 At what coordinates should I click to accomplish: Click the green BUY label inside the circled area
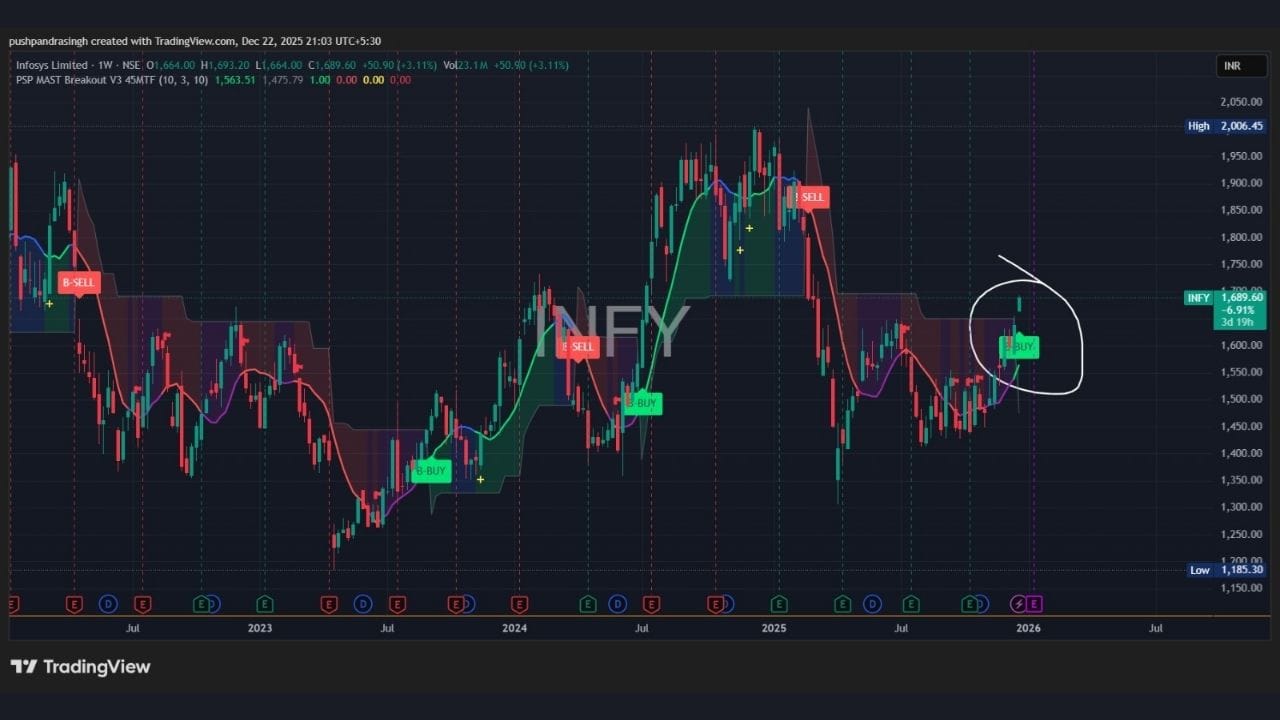1021,346
